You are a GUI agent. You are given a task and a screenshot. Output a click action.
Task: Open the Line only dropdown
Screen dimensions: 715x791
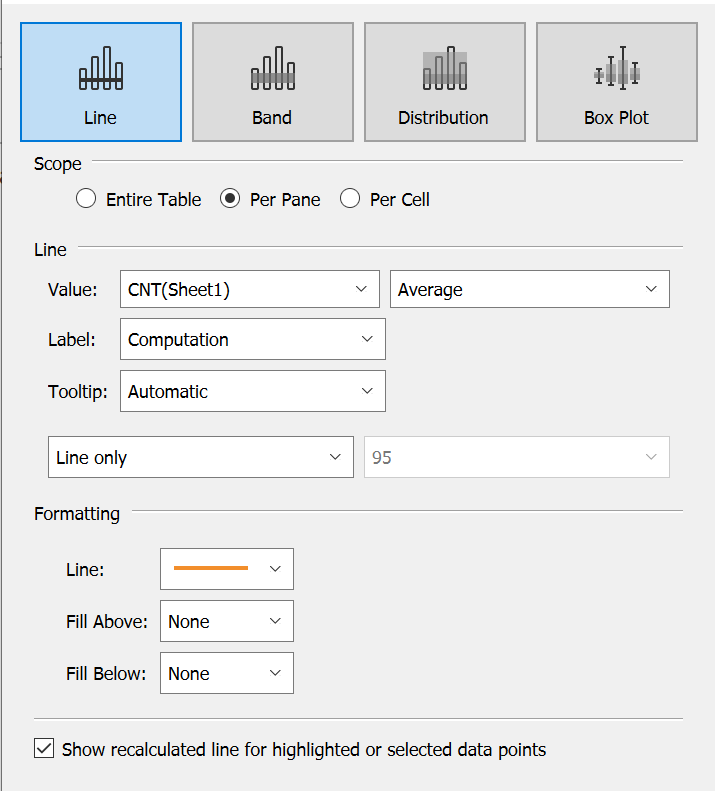[200, 458]
